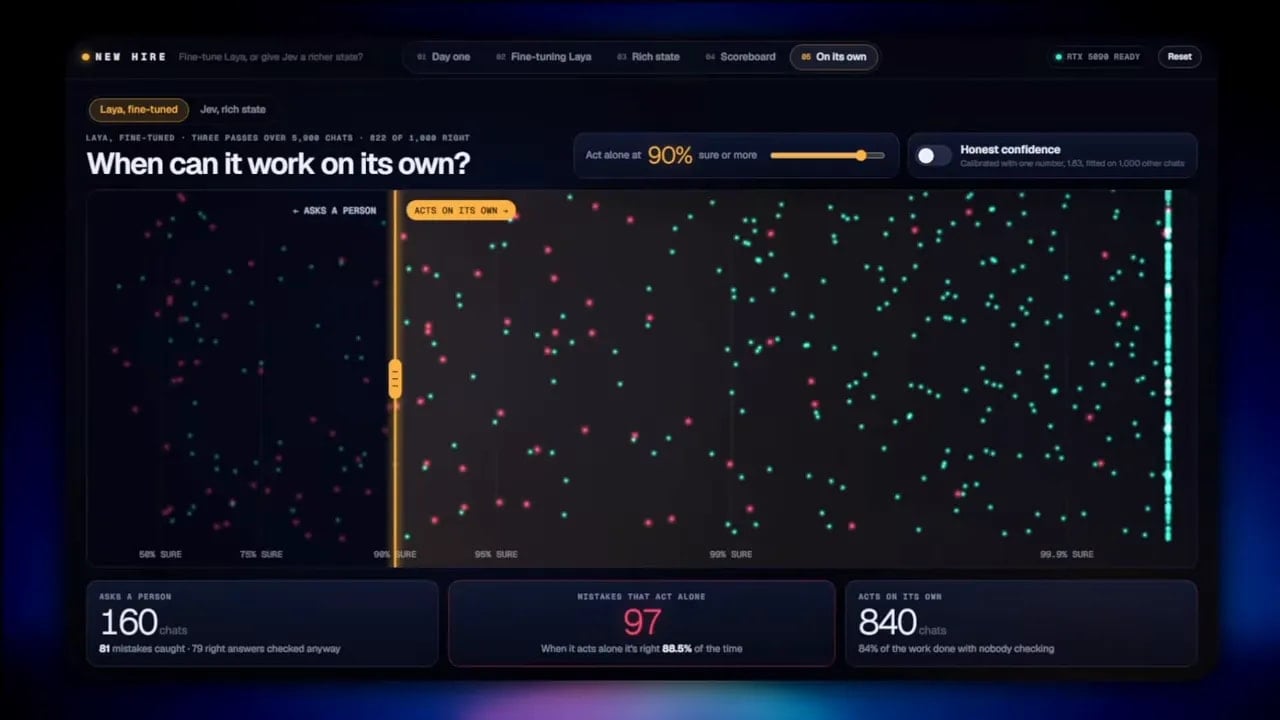
Task: Click the Reset button
Action: [1180, 57]
